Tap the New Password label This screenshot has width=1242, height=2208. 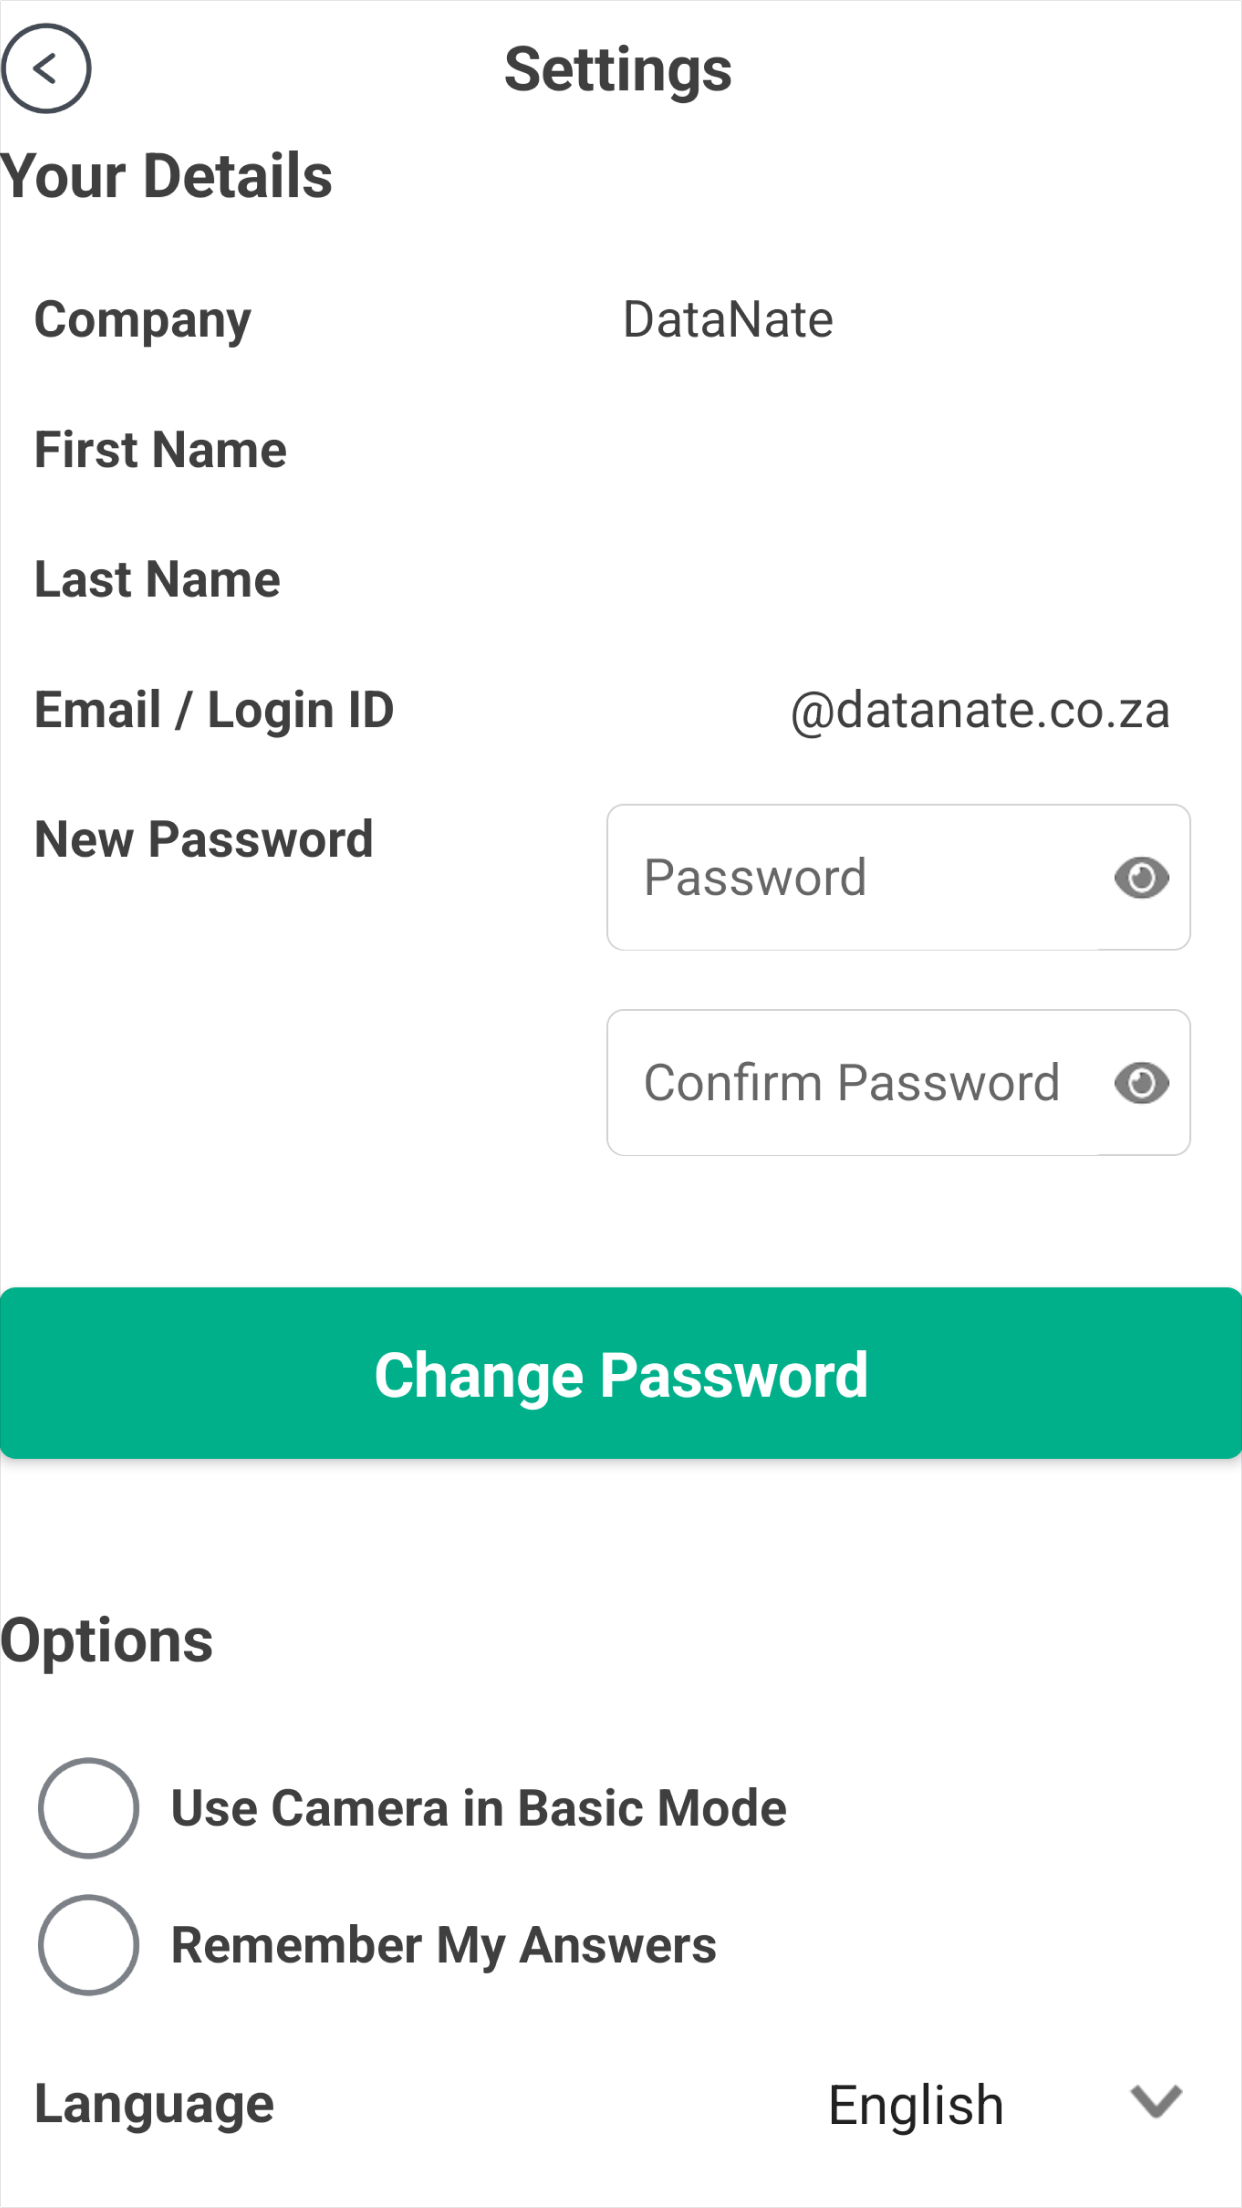pos(204,839)
